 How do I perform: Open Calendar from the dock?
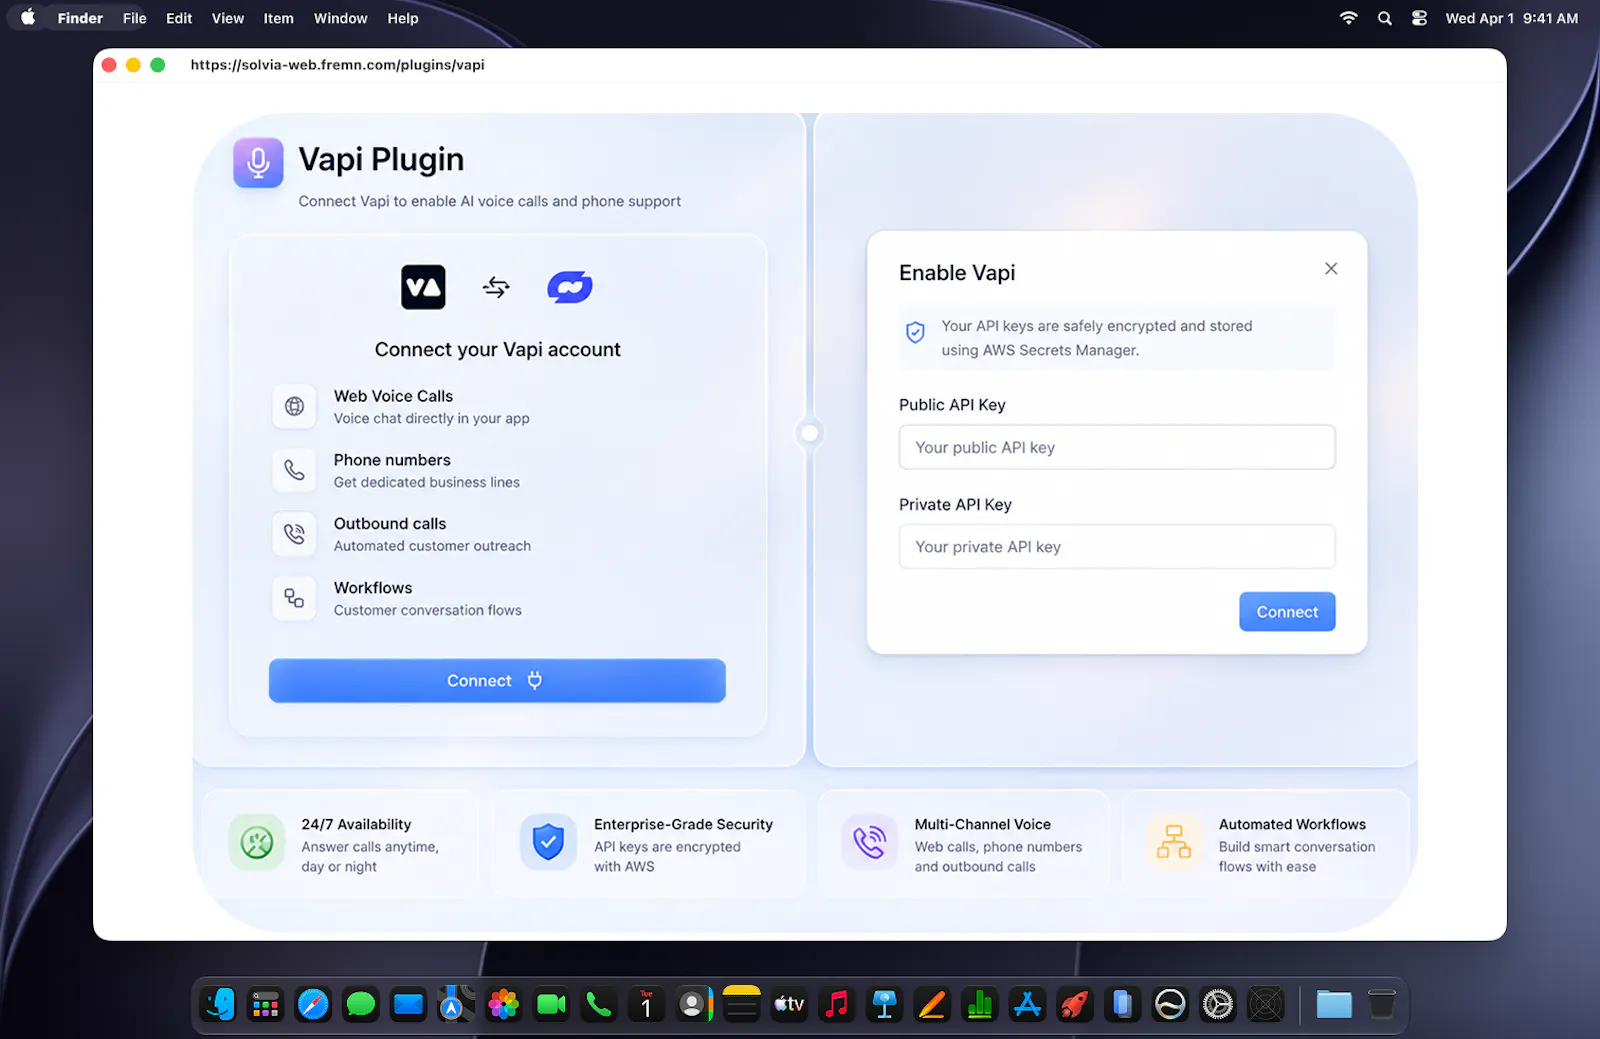coord(646,1004)
